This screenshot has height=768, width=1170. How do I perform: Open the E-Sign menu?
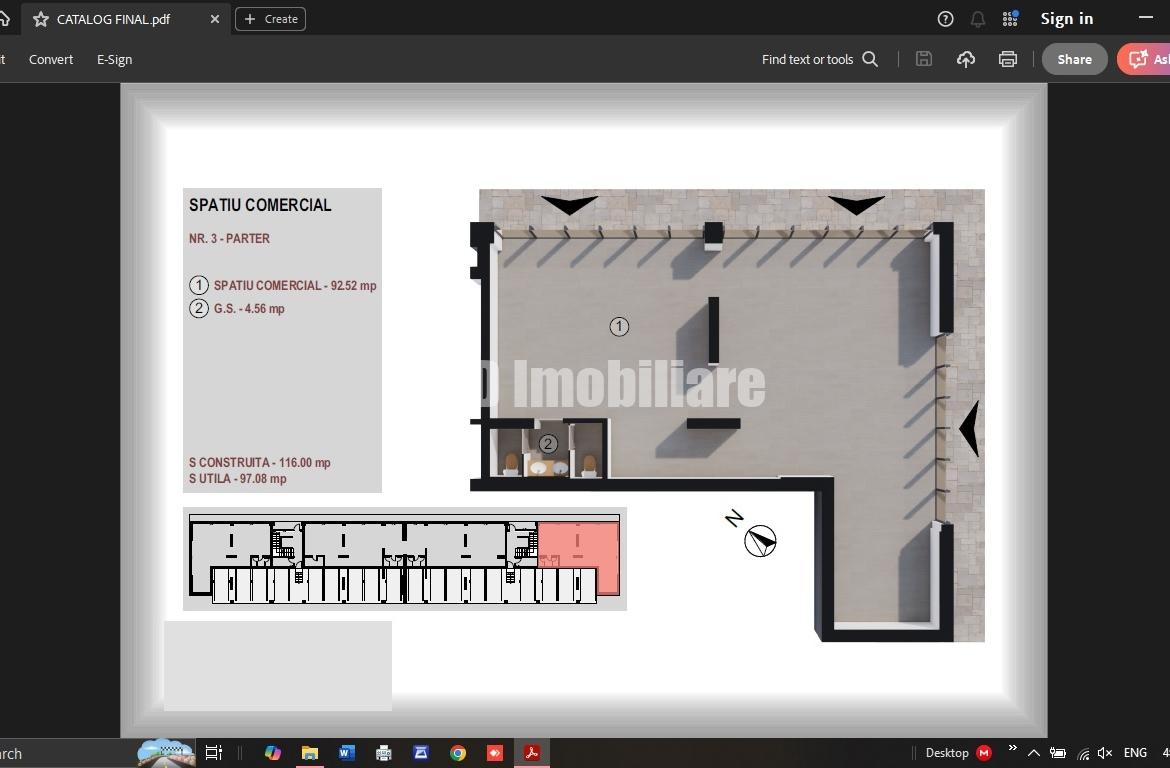click(x=114, y=59)
